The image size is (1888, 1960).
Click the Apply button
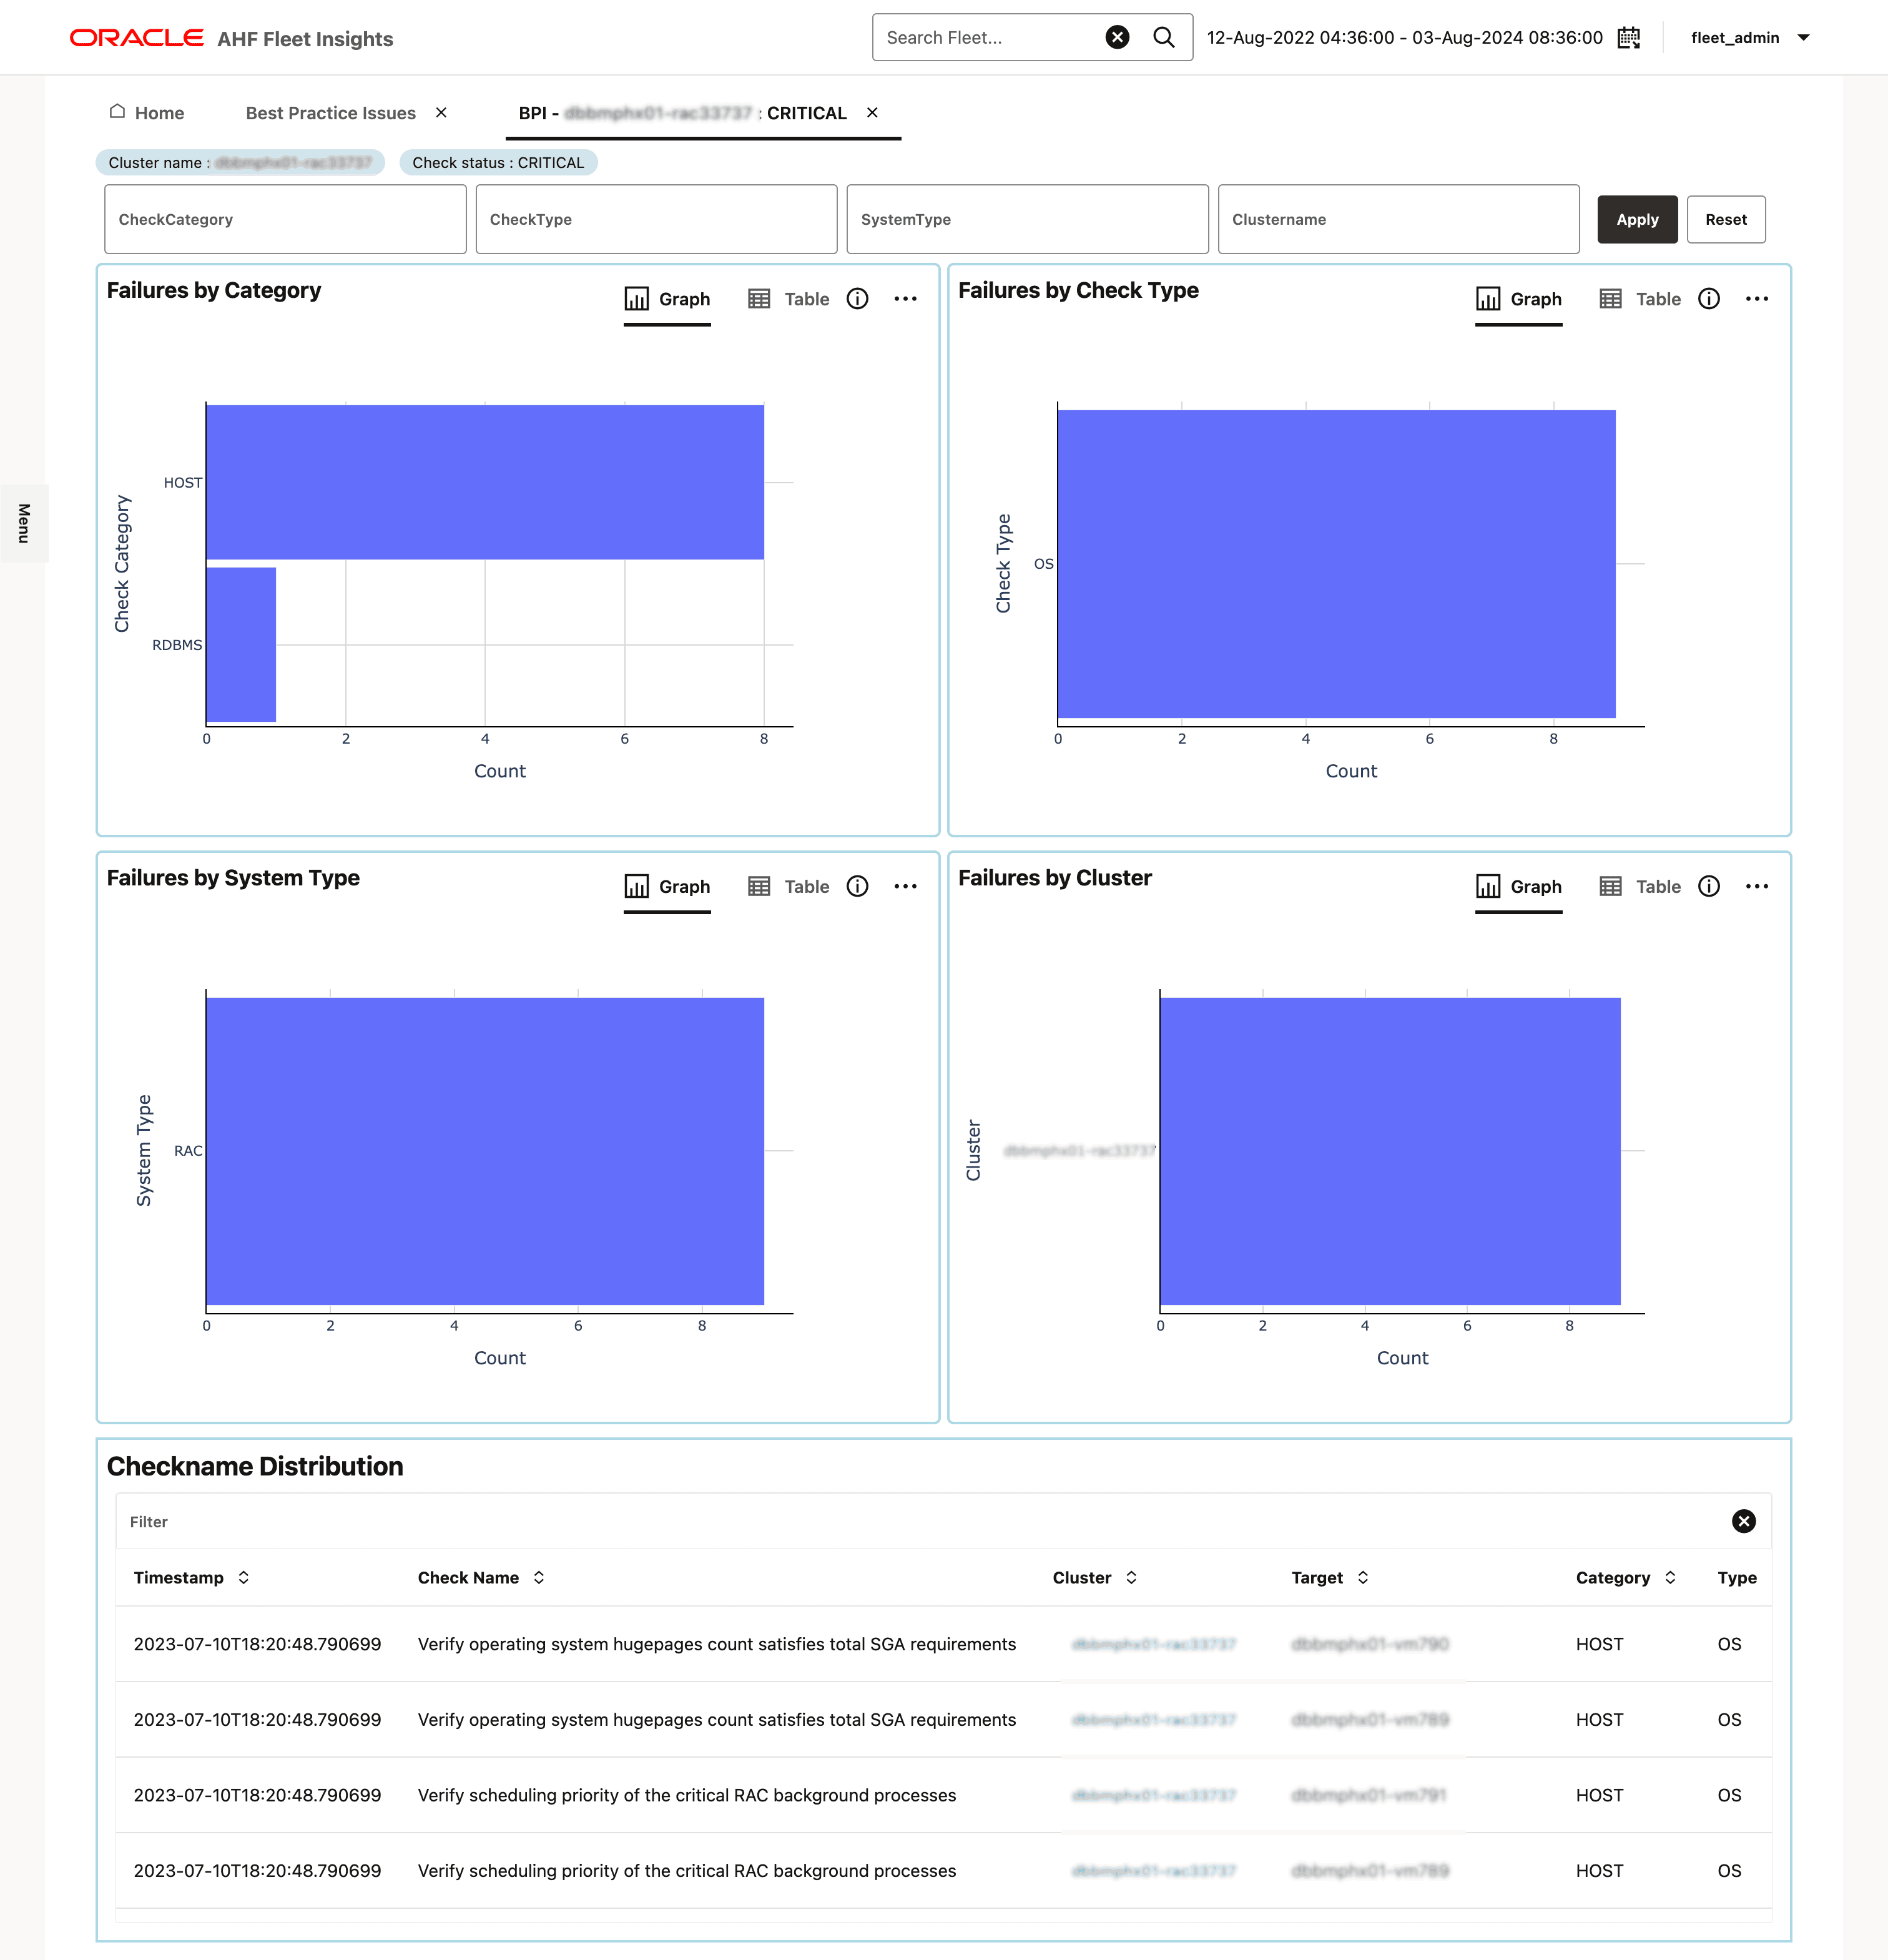click(x=1636, y=219)
